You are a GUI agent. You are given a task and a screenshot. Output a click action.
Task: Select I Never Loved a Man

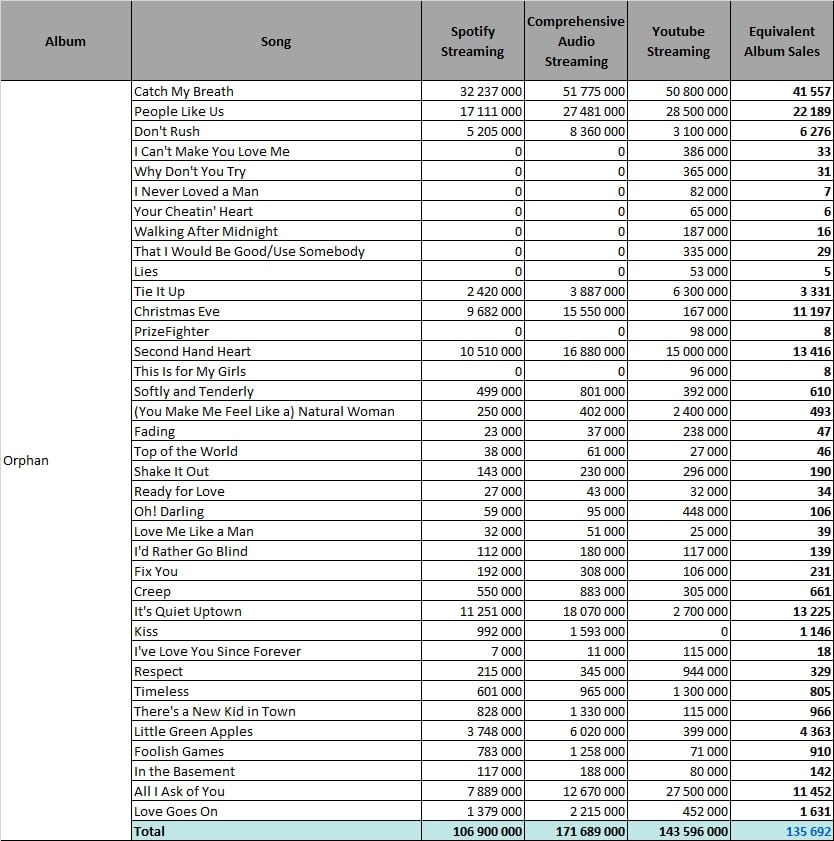point(276,191)
